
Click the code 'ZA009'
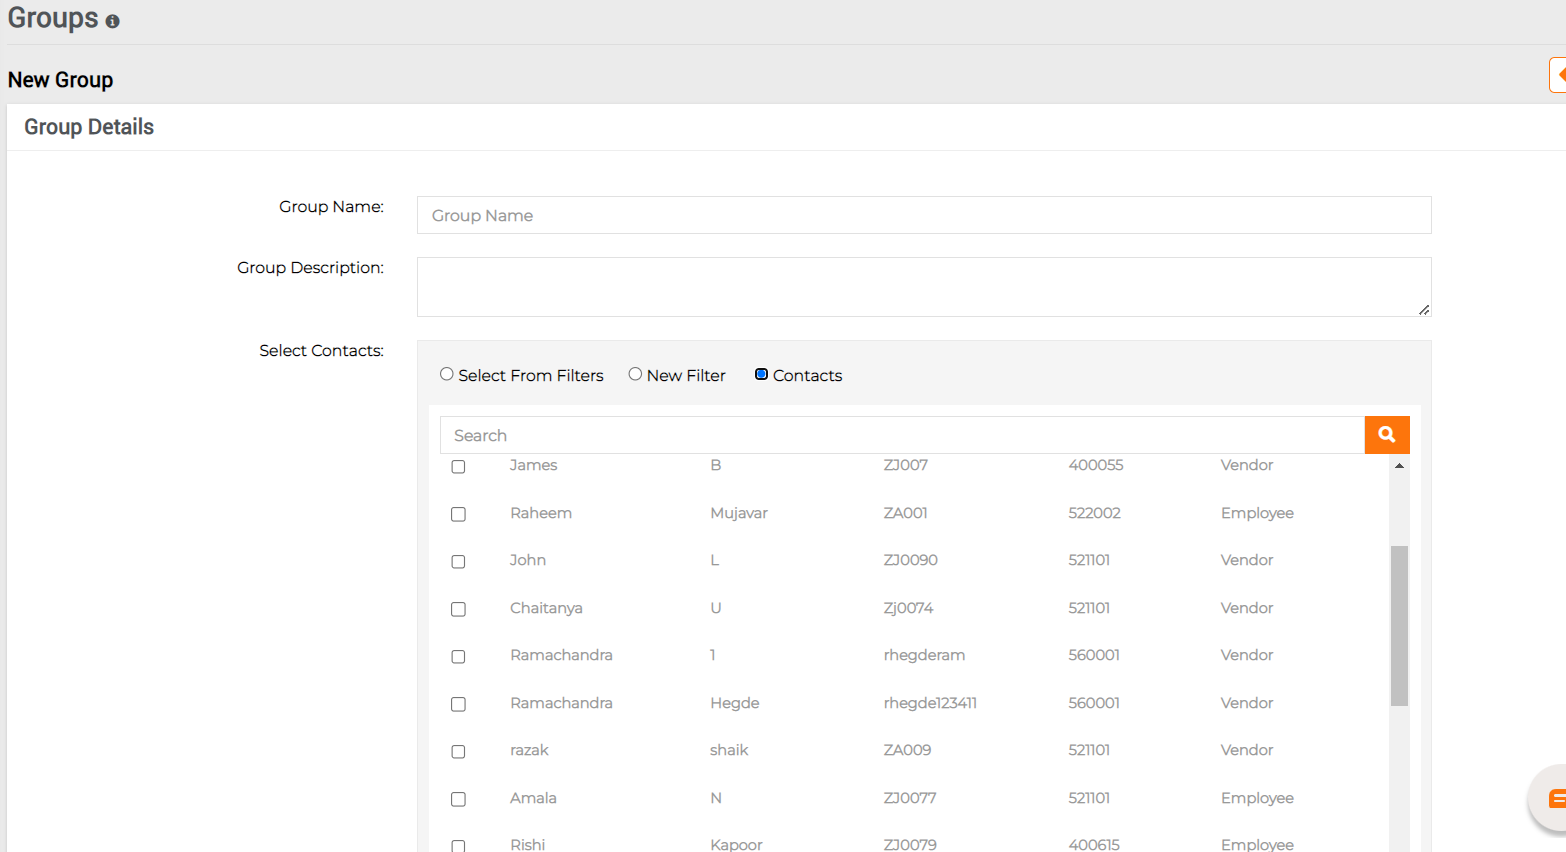coord(908,750)
